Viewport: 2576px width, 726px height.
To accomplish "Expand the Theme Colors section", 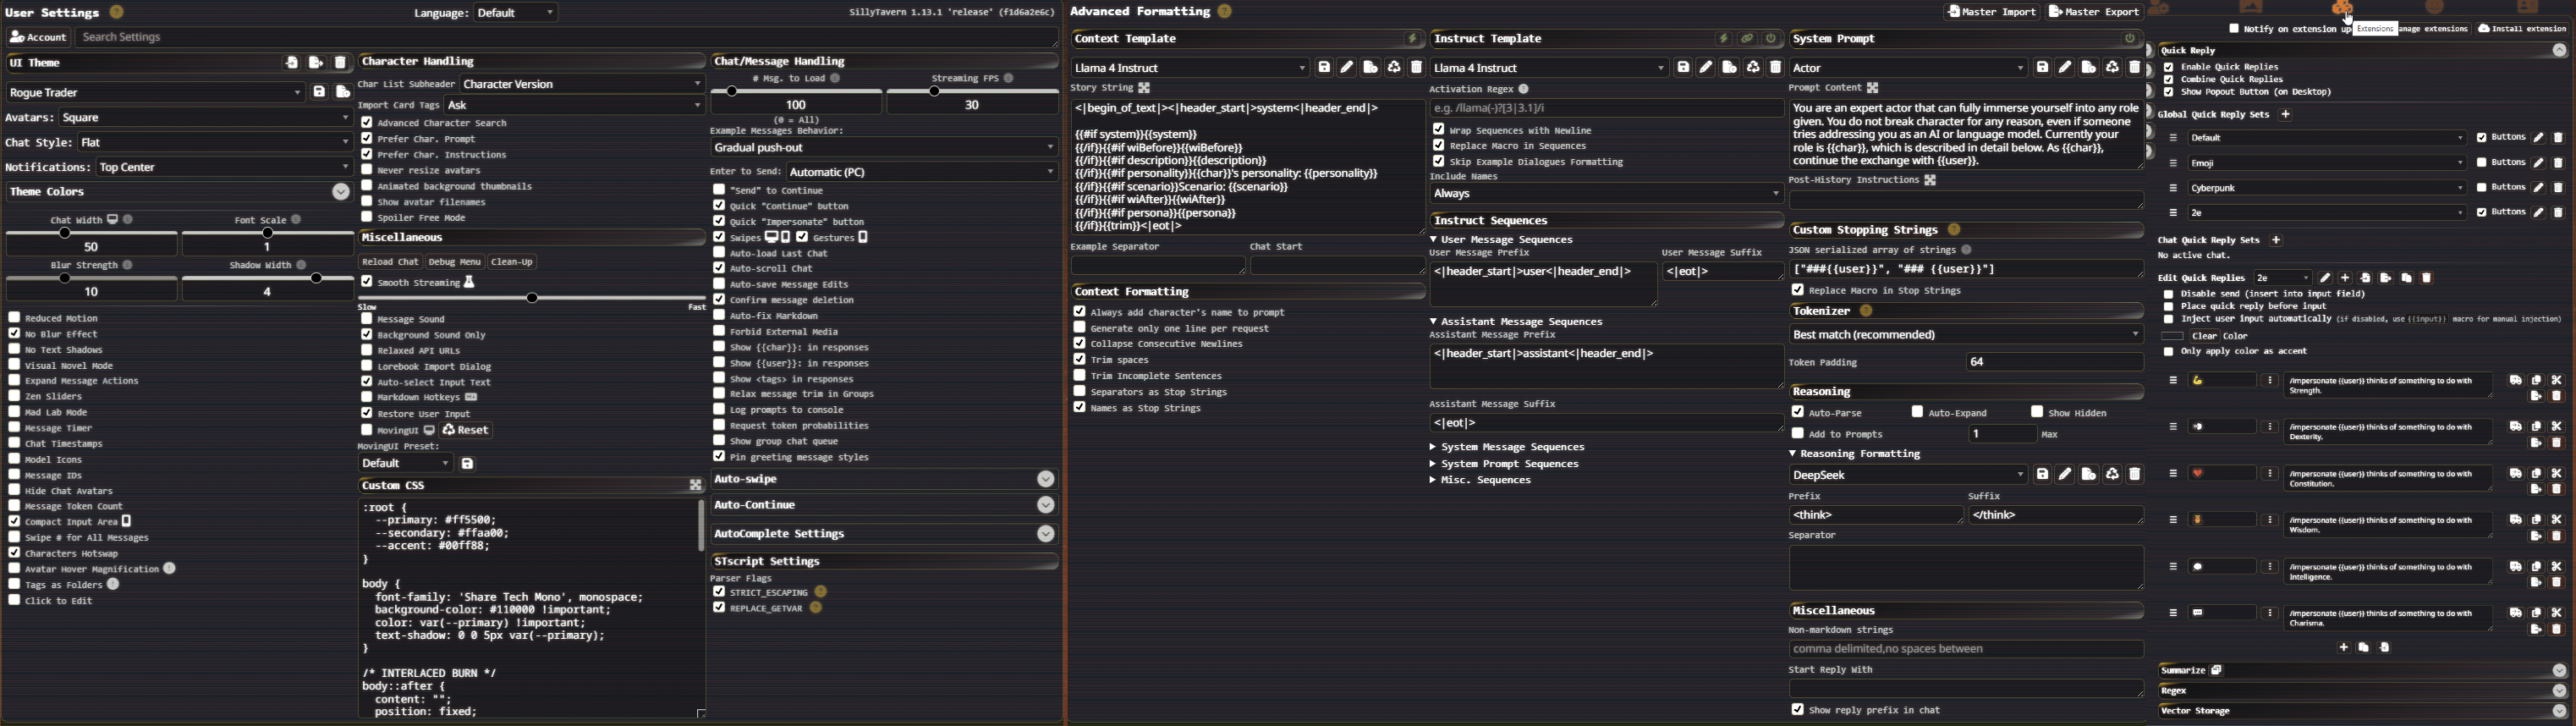I will [341, 191].
